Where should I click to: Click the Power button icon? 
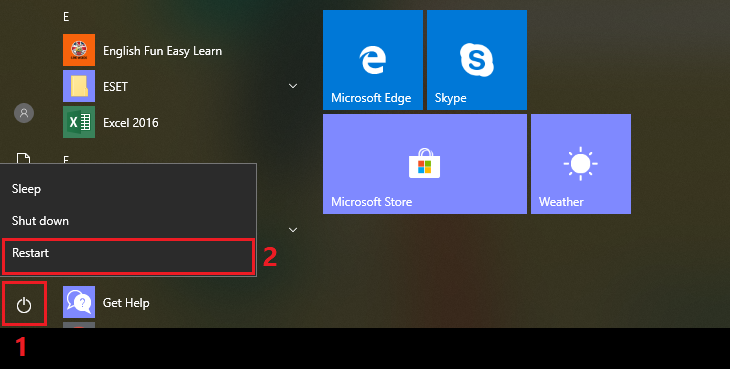pyautogui.click(x=24, y=305)
